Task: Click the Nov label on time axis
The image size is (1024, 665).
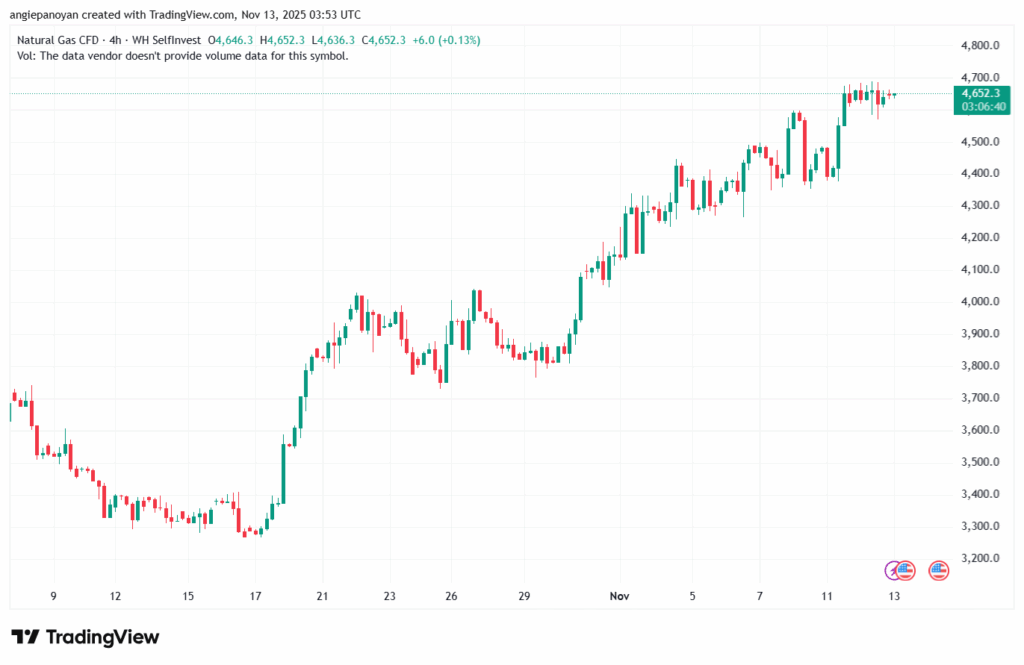Action: point(621,596)
